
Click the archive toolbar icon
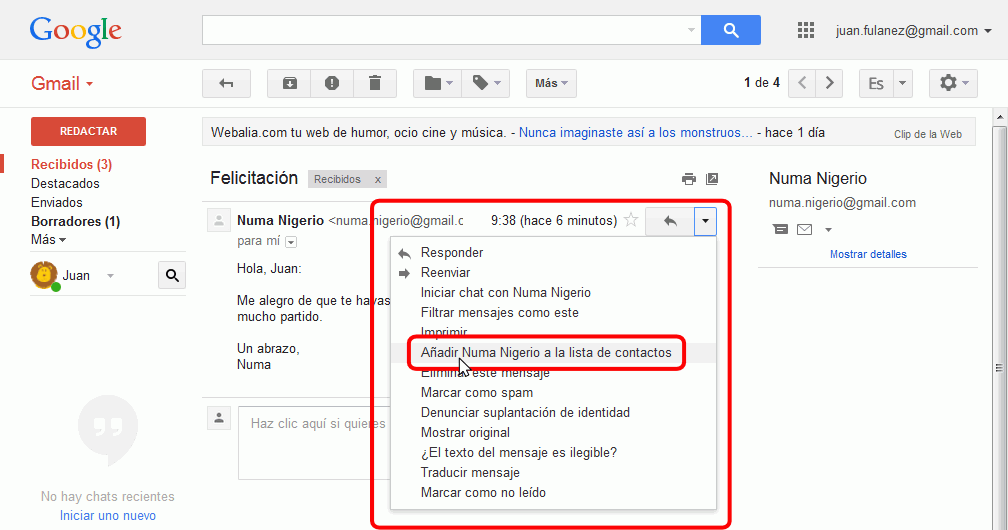(x=289, y=83)
